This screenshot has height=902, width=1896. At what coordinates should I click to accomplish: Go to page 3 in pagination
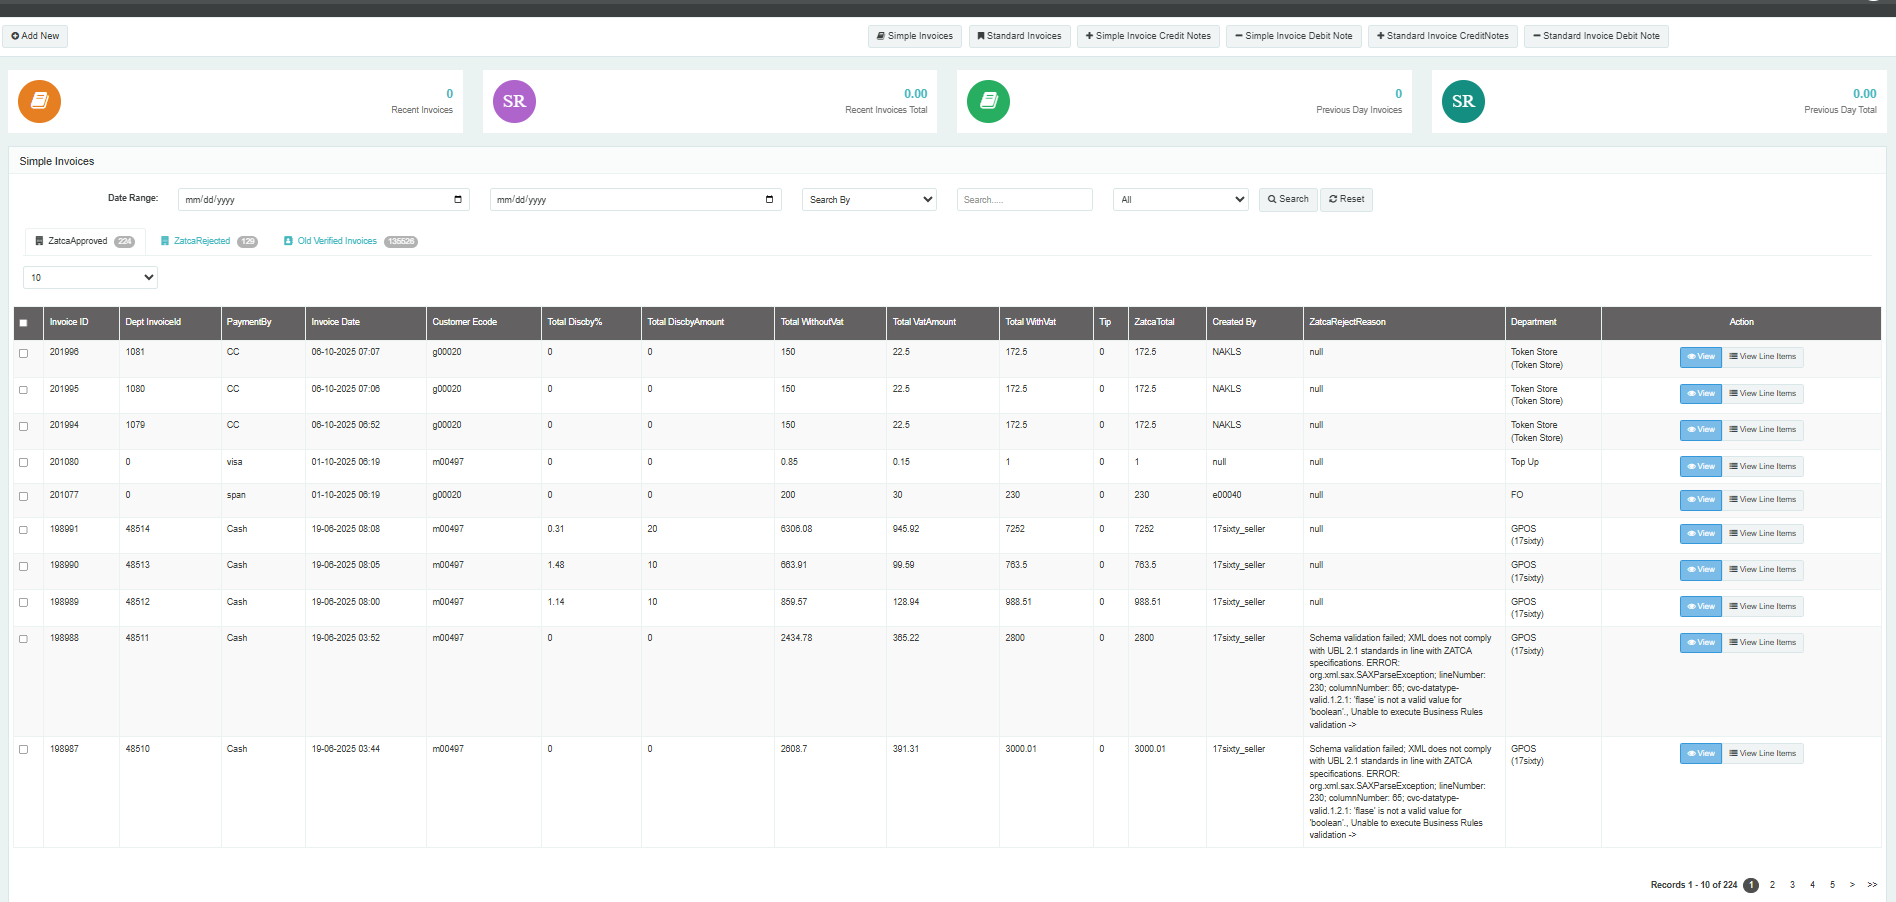(1792, 885)
